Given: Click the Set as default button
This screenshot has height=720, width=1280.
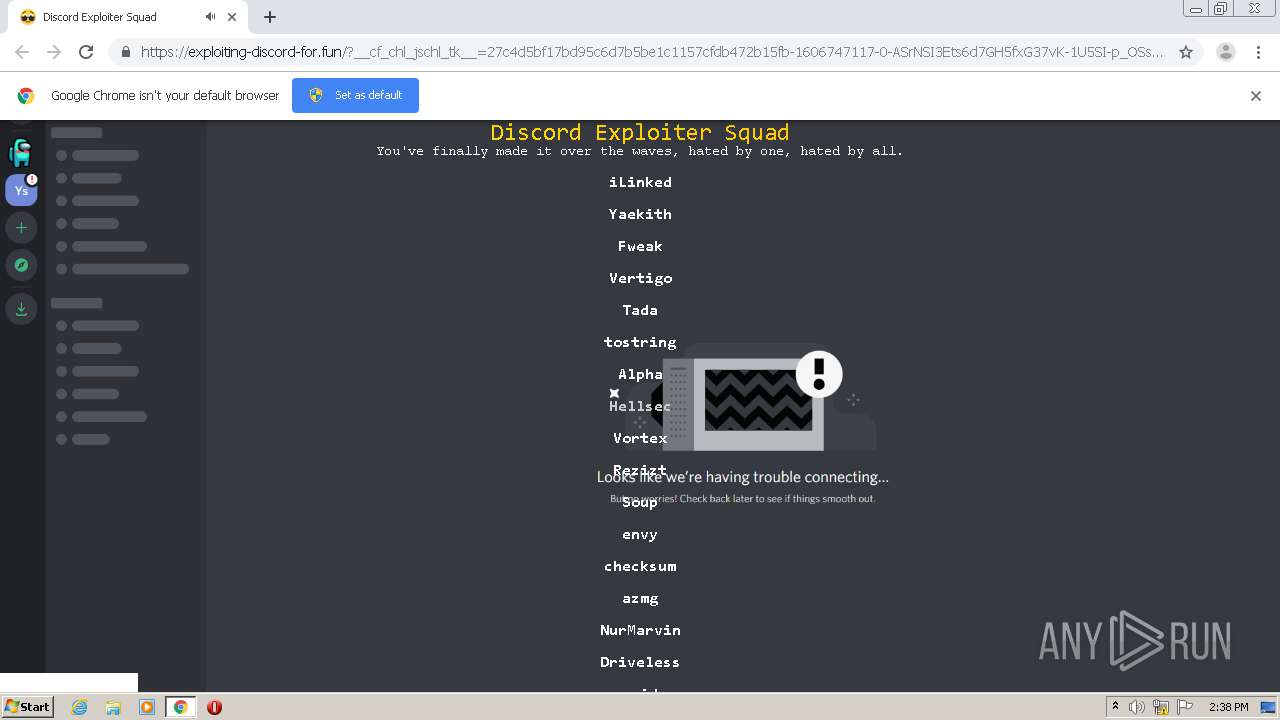Looking at the screenshot, I should click(x=355, y=95).
